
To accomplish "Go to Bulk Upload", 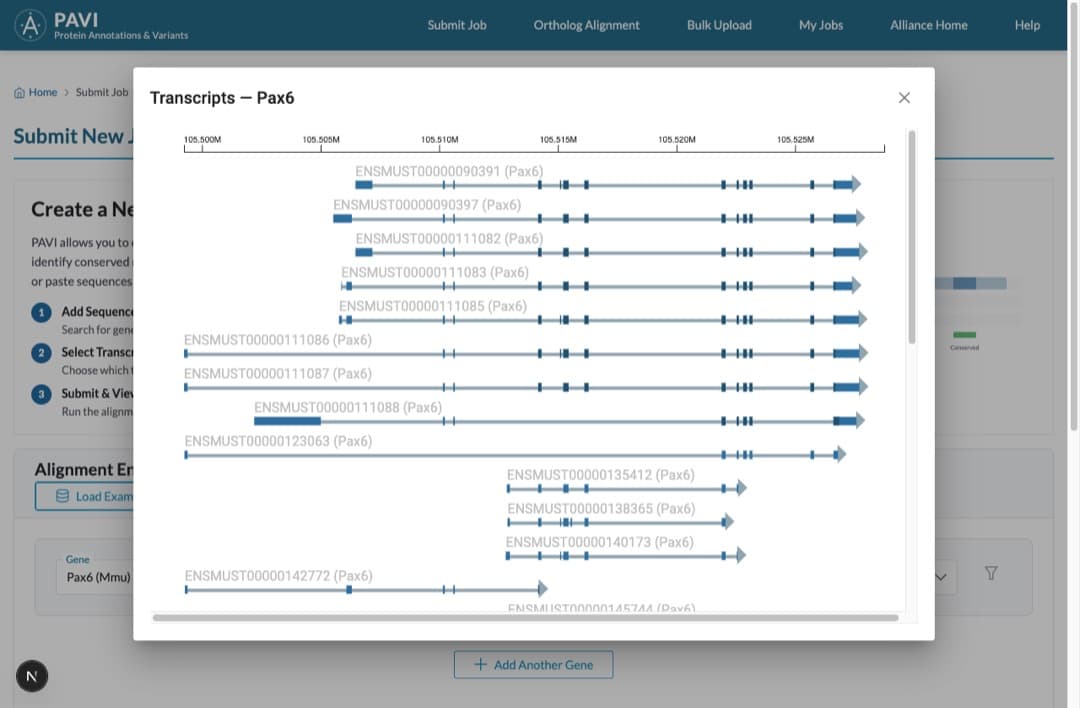I will (x=719, y=25).
